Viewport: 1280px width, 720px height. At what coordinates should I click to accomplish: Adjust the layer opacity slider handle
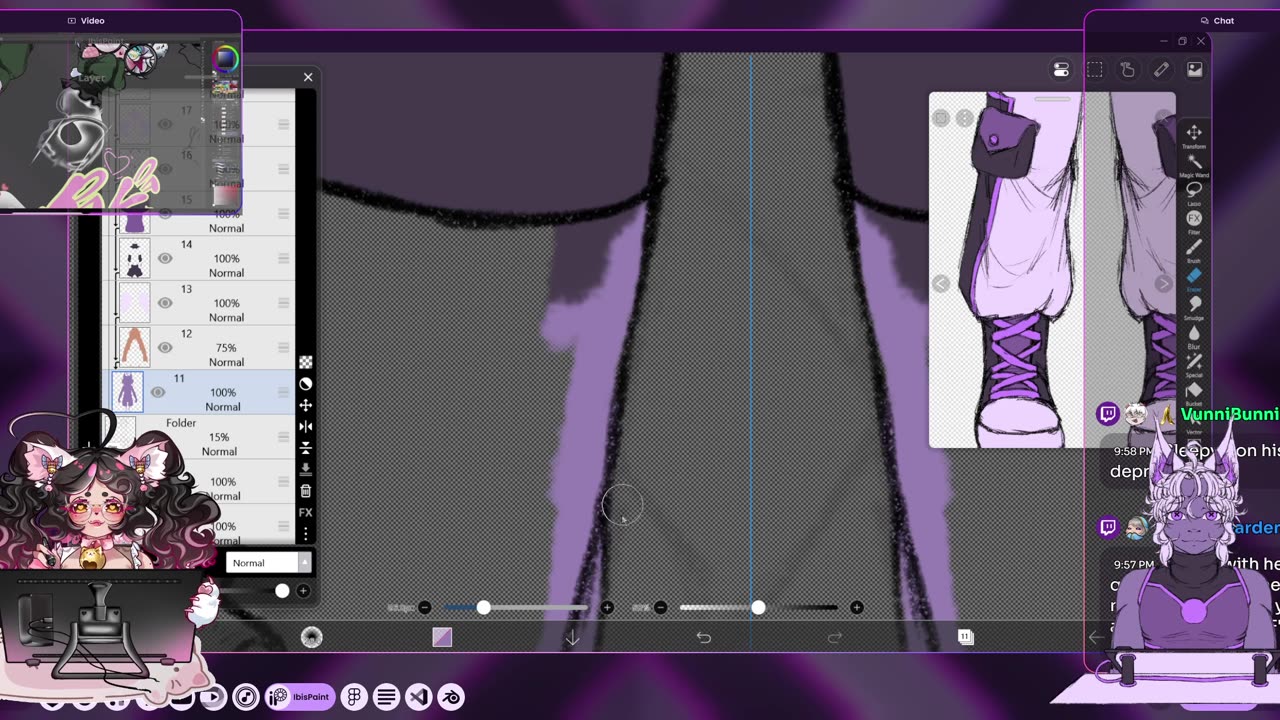[x=282, y=591]
